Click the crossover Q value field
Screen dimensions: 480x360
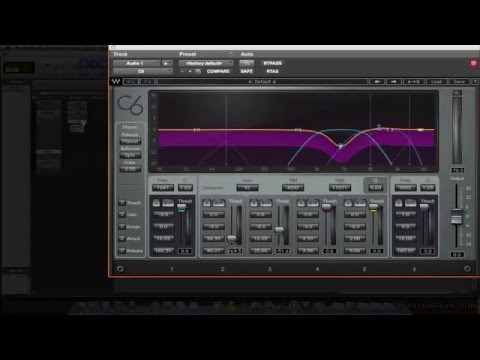point(376,188)
